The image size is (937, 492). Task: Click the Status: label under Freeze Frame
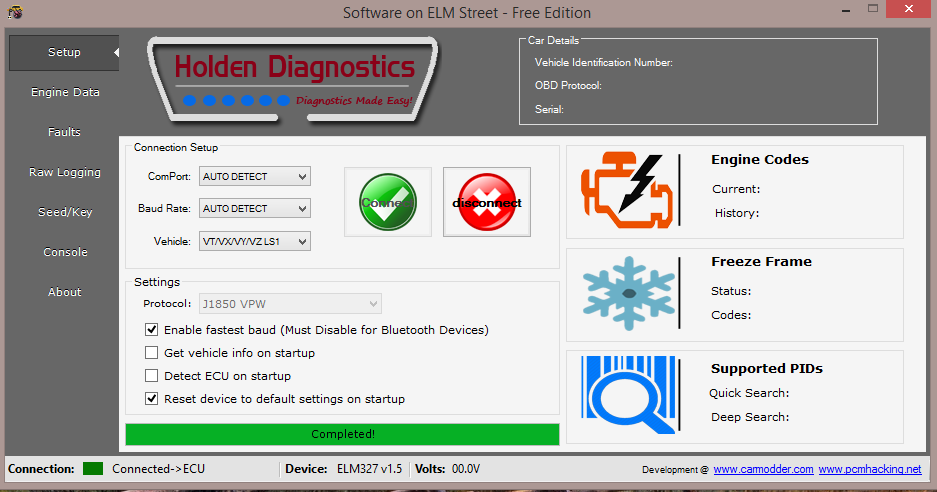pos(731,291)
